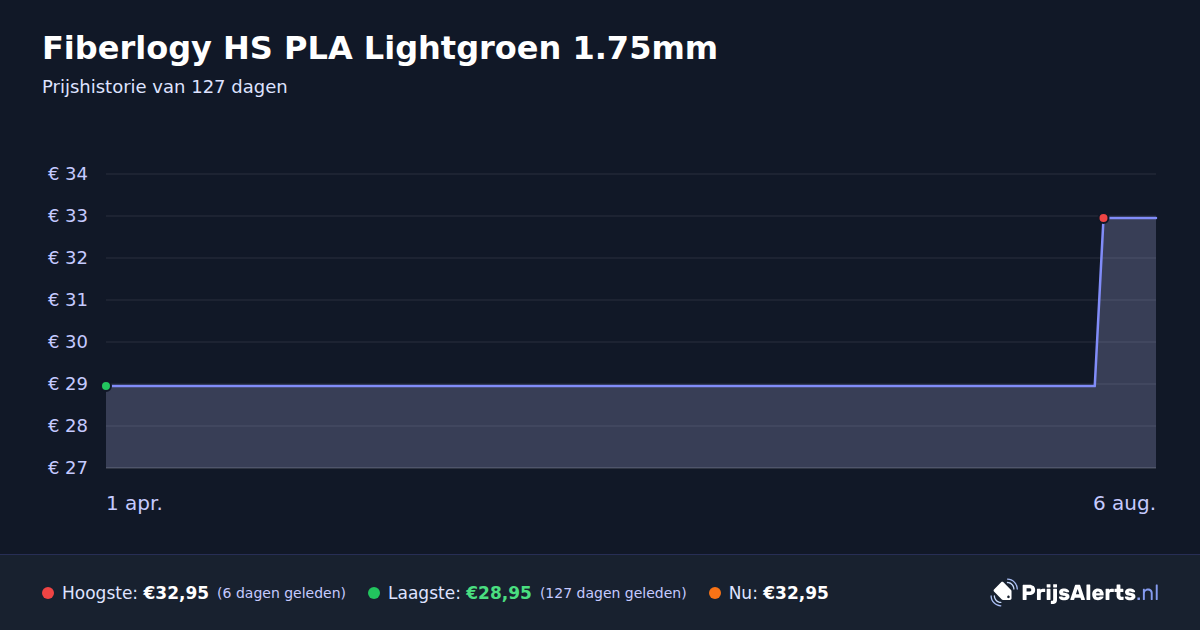The width and height of the screenshot is (1200, 630).
Task: Click the € 29 axis label
Action: [x=68, y=384]
